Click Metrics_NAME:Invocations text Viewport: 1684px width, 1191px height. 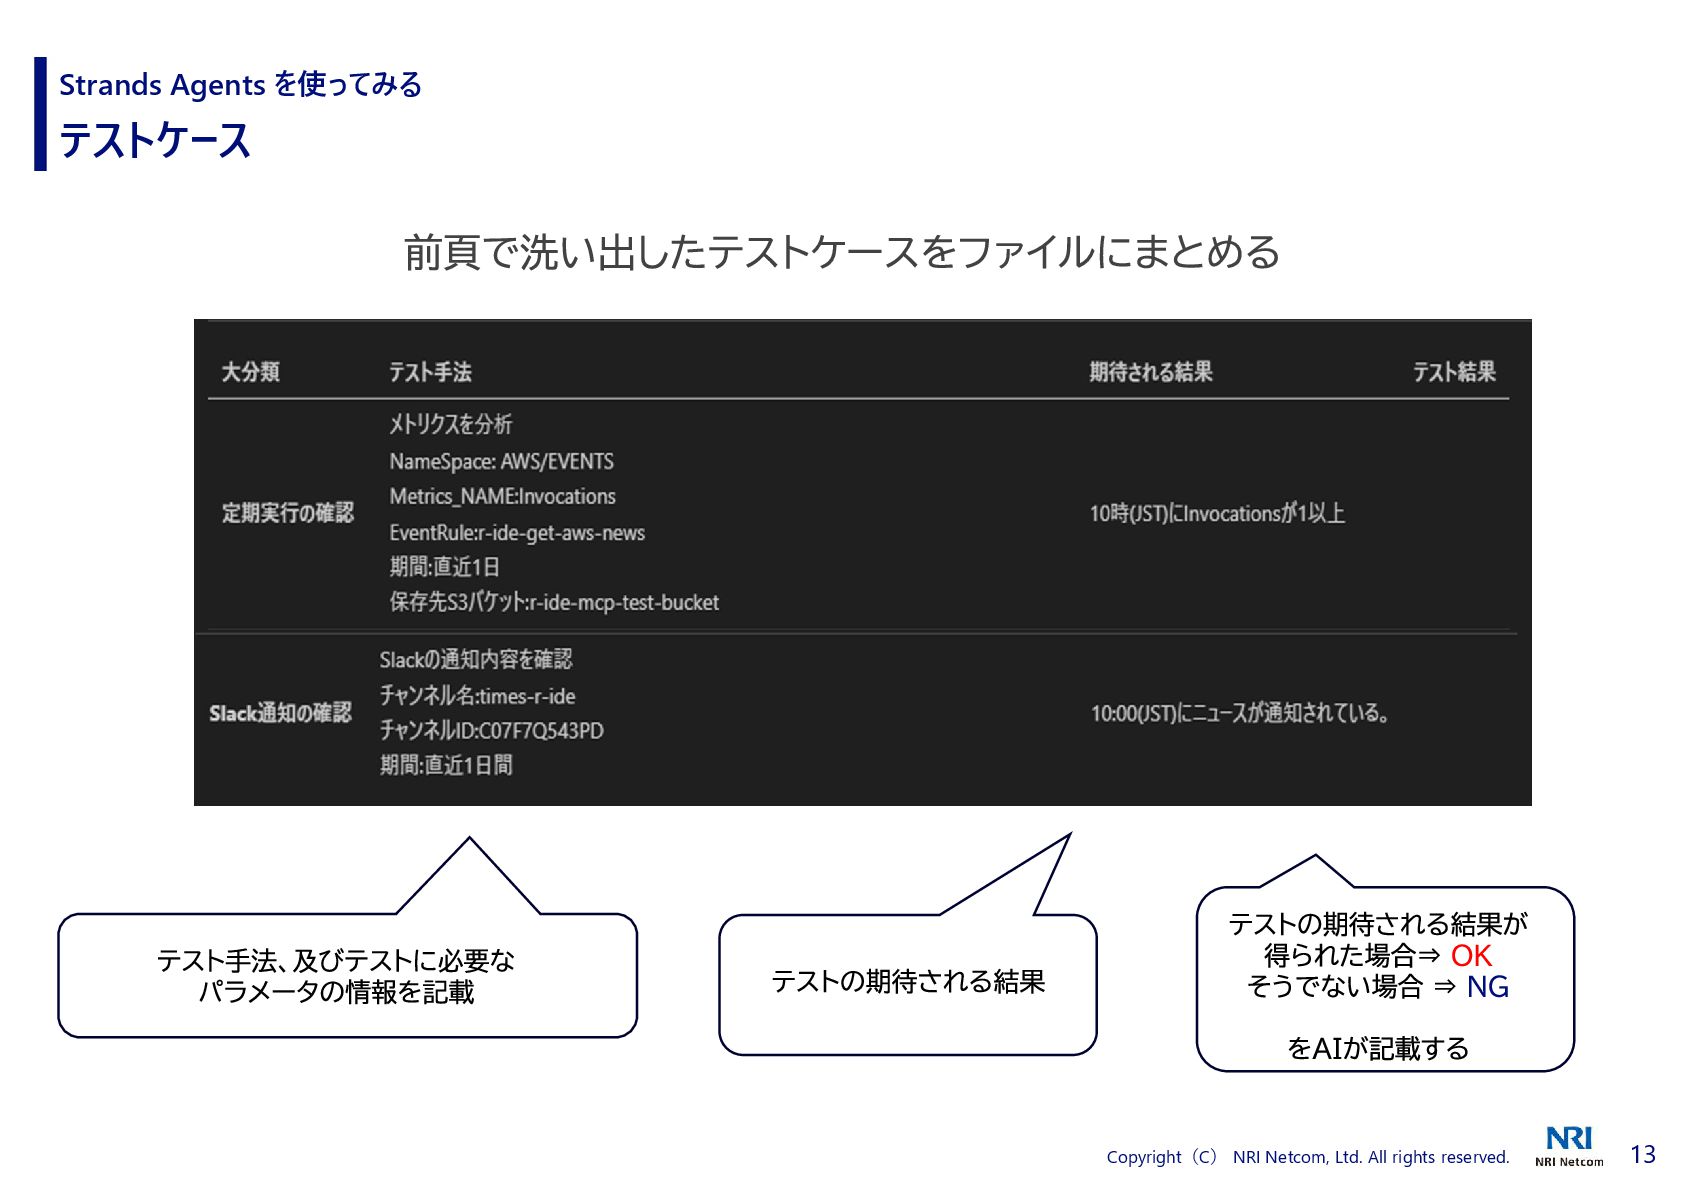(x=502, y=496)
